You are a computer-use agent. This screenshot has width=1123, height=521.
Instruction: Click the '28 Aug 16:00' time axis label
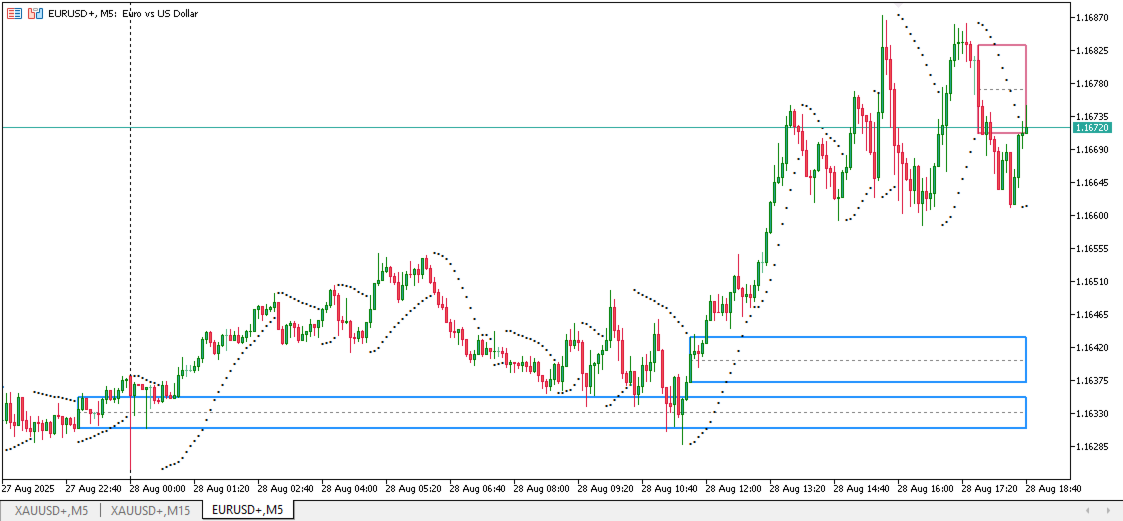pos(924,488)
